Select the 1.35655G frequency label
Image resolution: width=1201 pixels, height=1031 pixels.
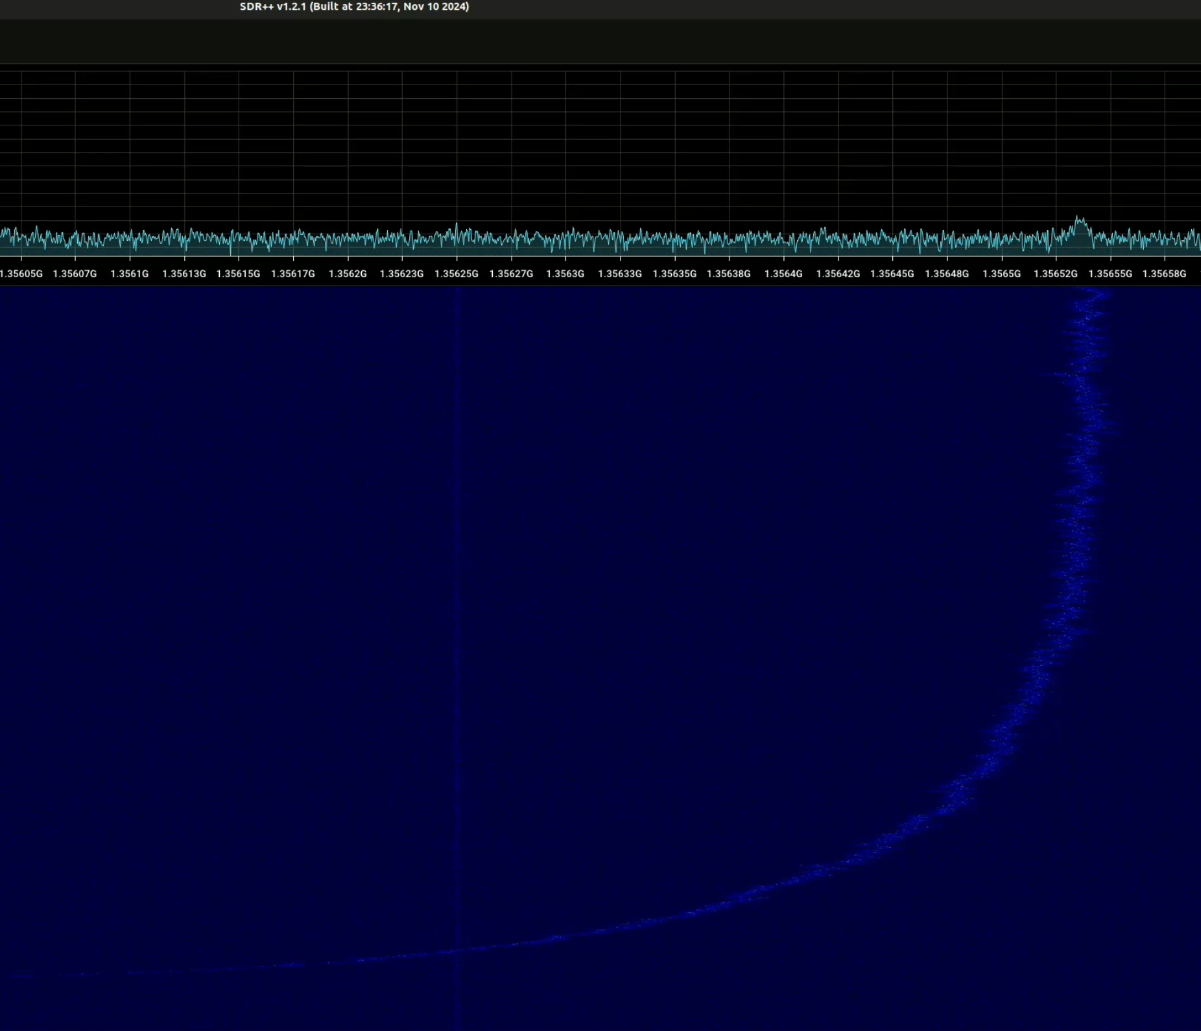[x=1110, y=273]
